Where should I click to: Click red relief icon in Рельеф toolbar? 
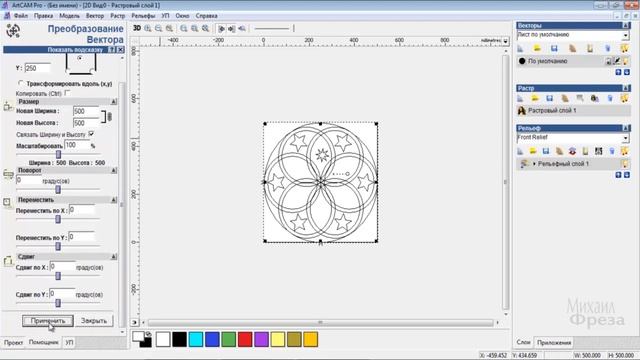(572, 151)
